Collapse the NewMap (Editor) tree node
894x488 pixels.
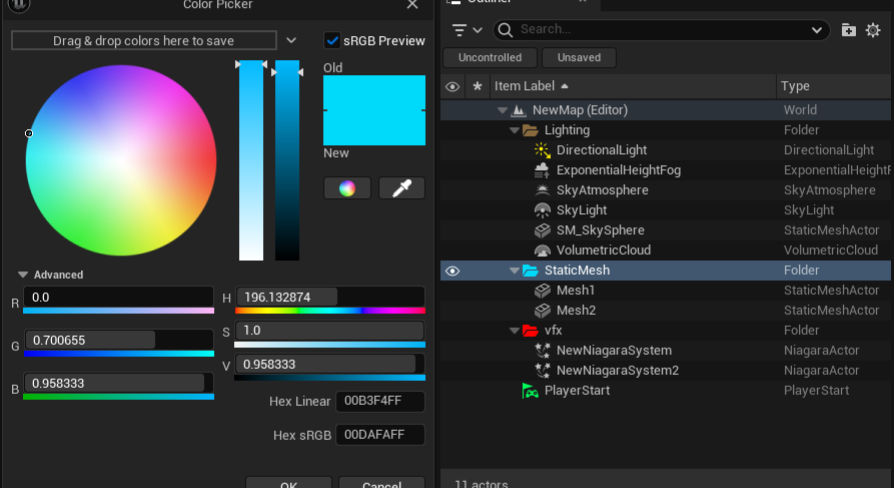pos(502,111)
